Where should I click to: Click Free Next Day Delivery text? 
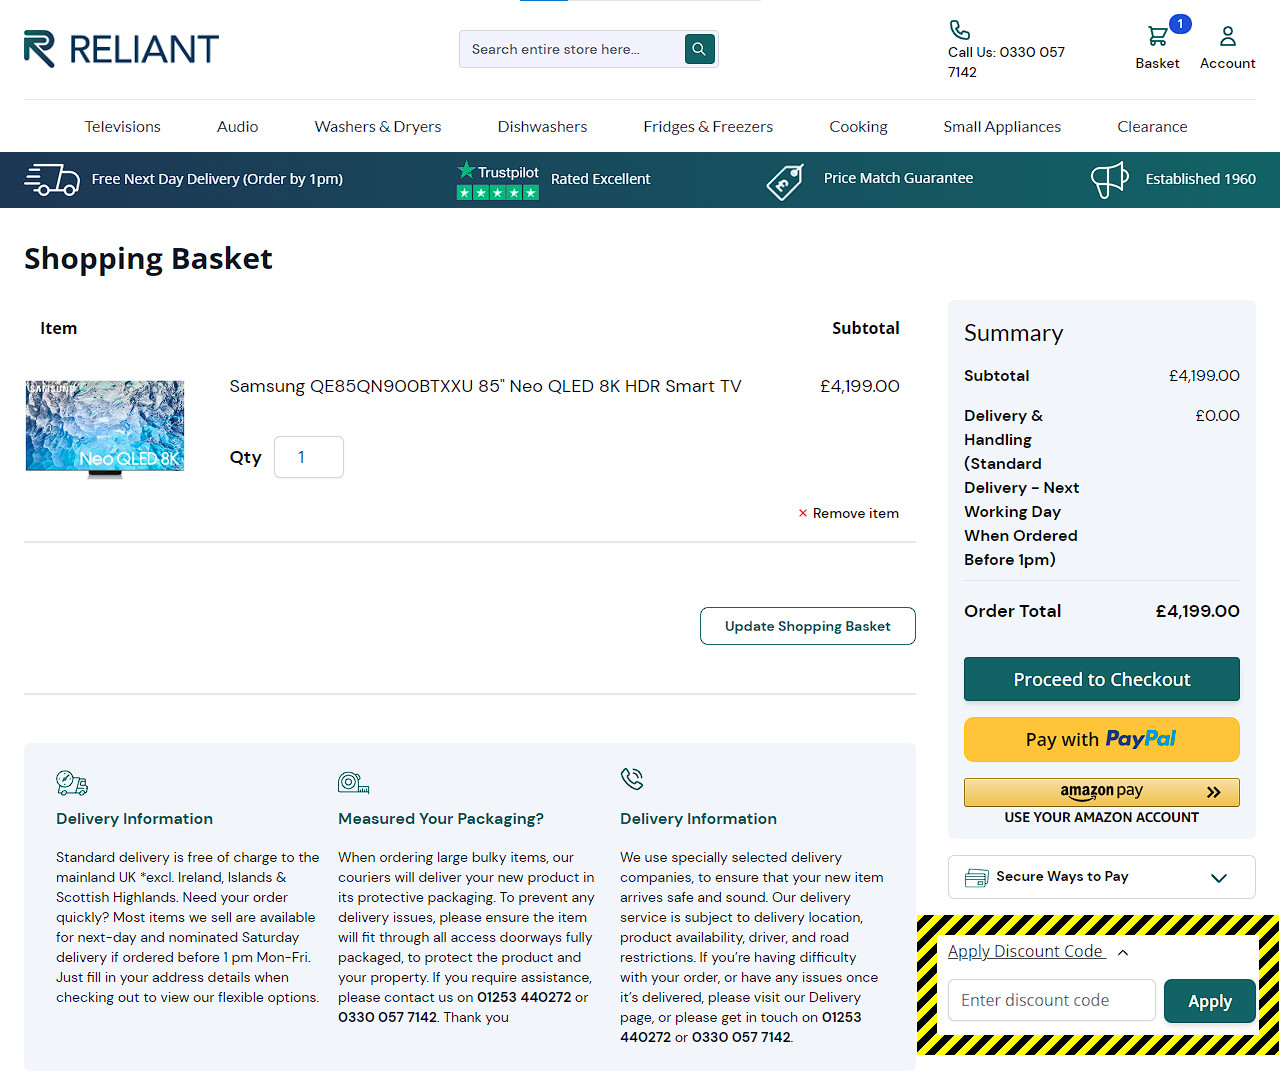point(217,179)
